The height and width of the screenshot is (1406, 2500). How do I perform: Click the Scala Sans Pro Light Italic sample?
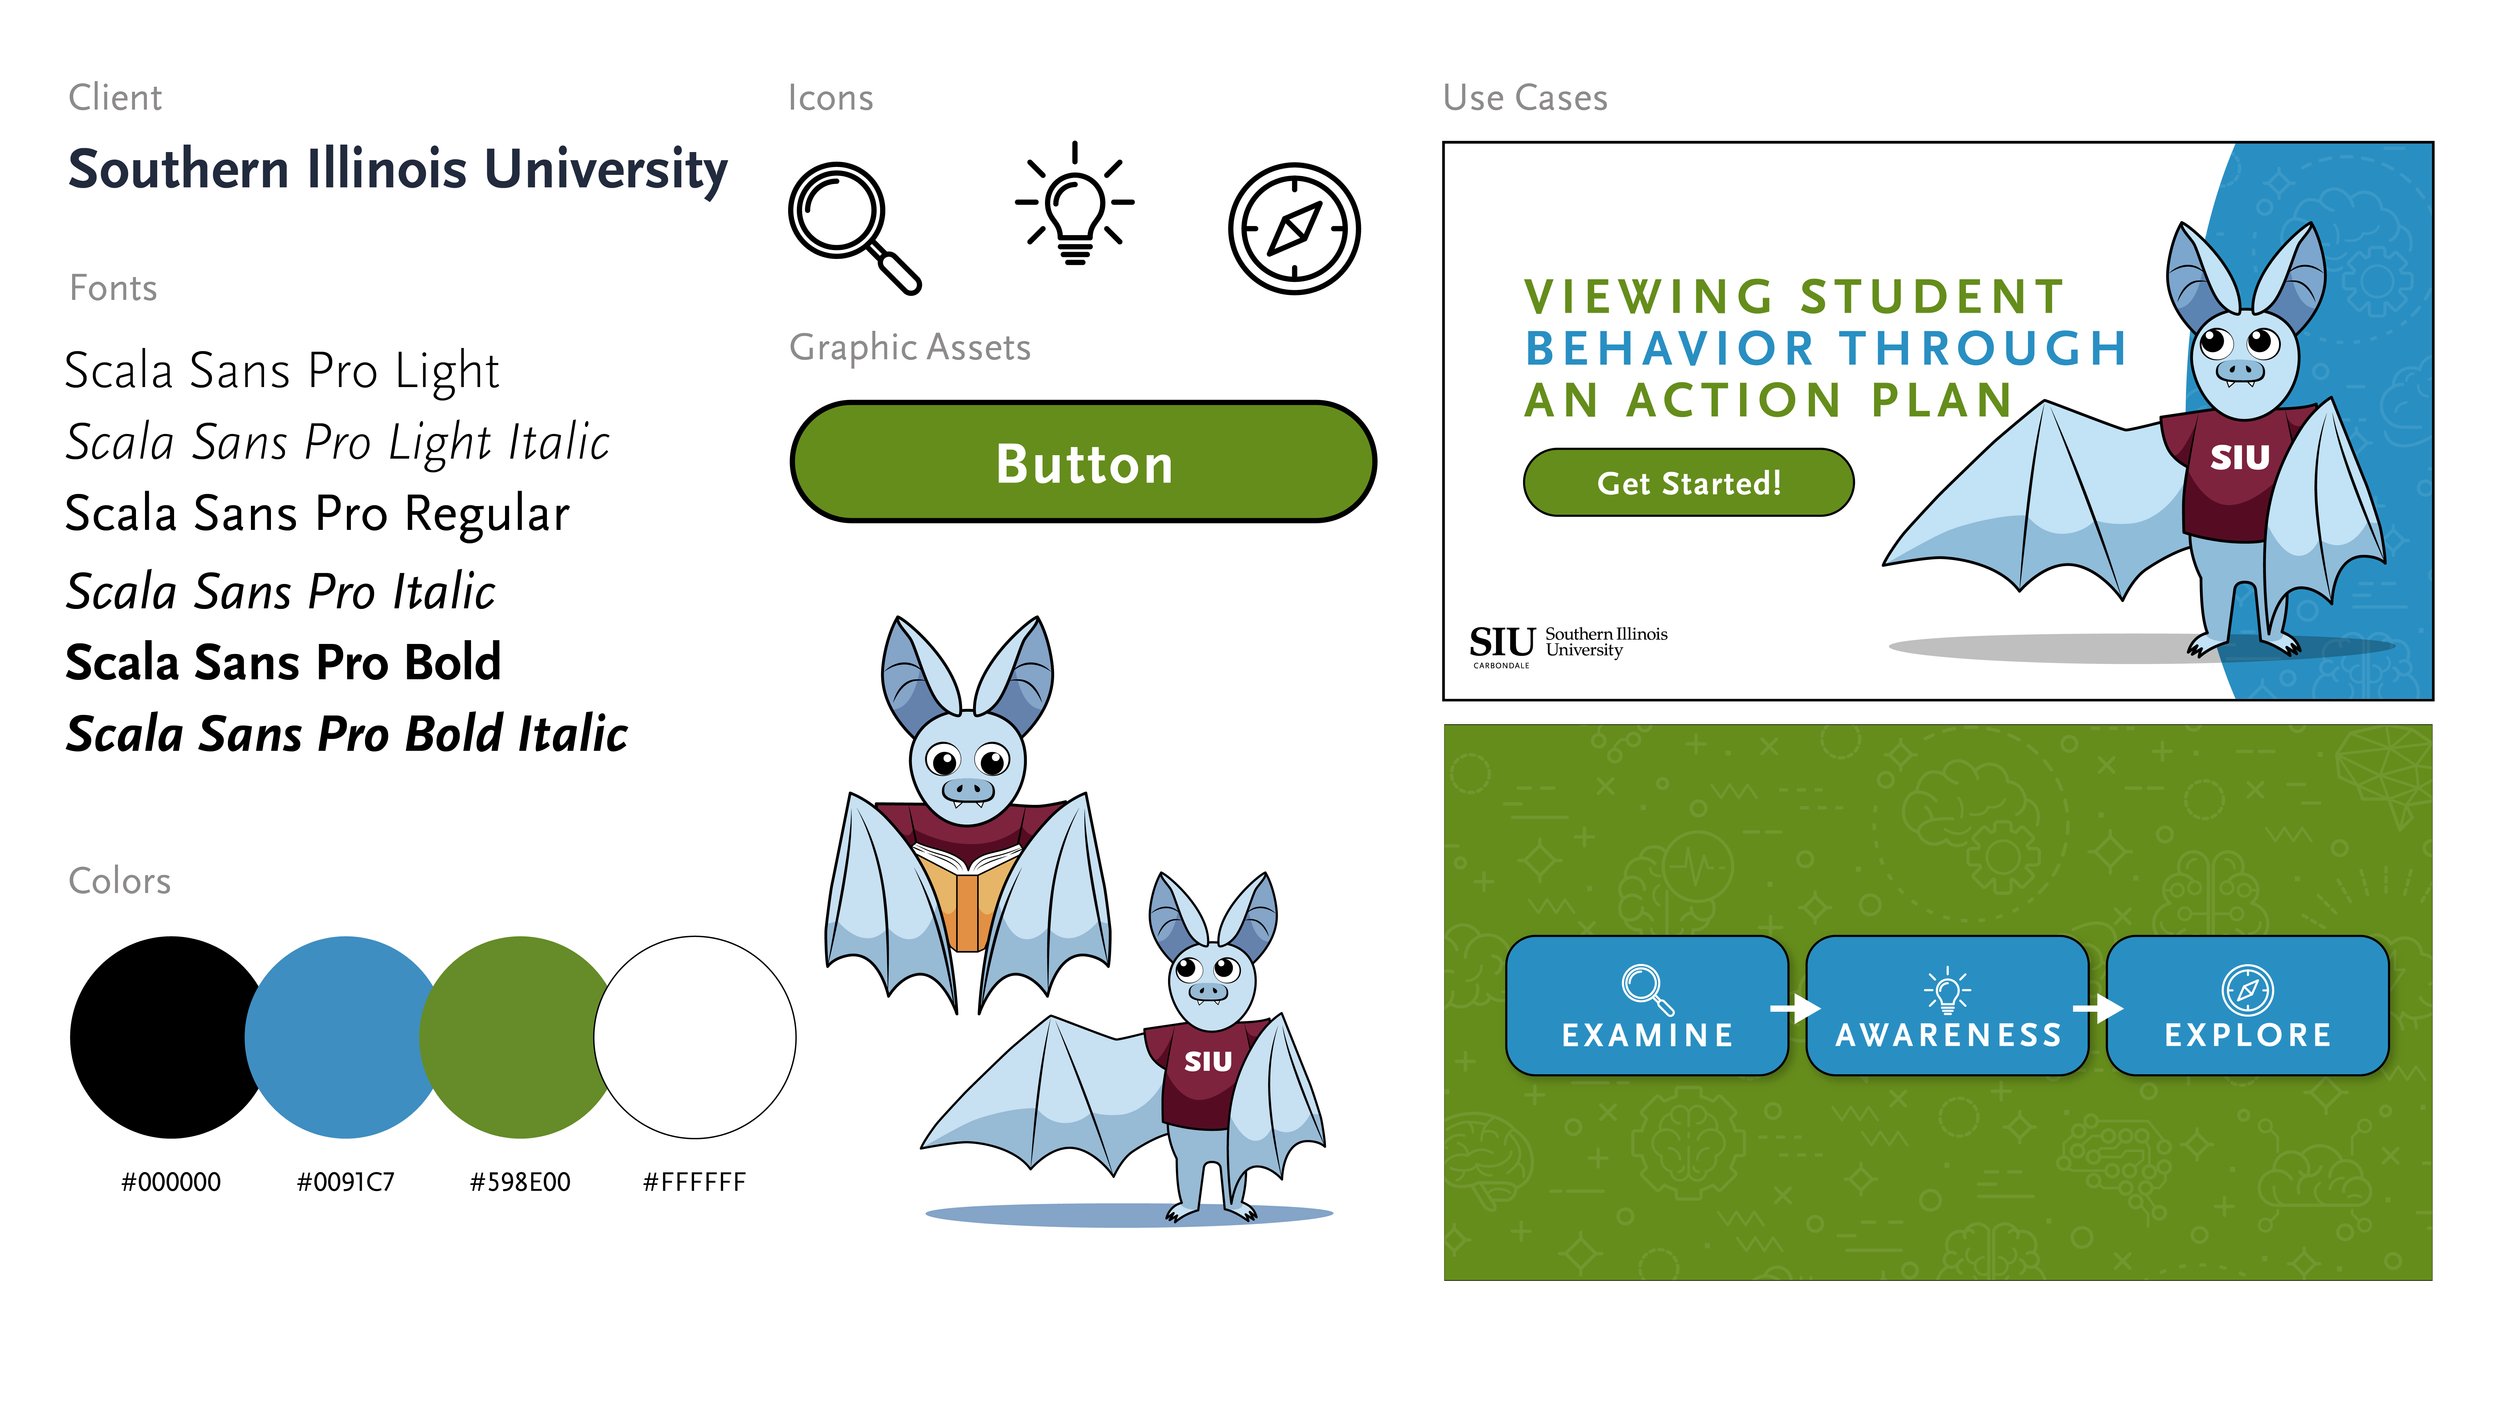338,444
